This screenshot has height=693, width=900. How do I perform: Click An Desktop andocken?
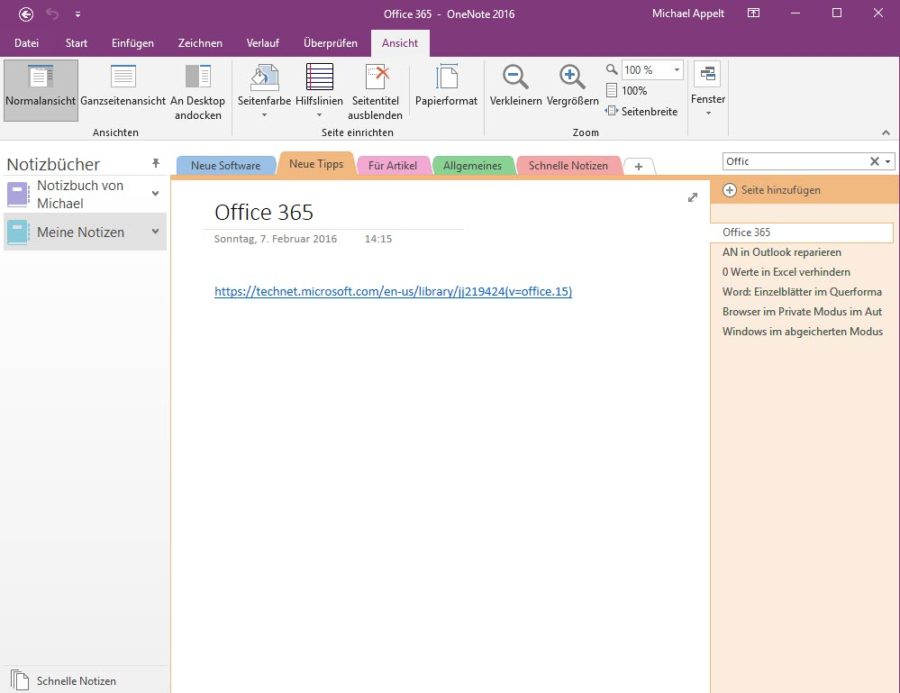[x=197, y=92]
